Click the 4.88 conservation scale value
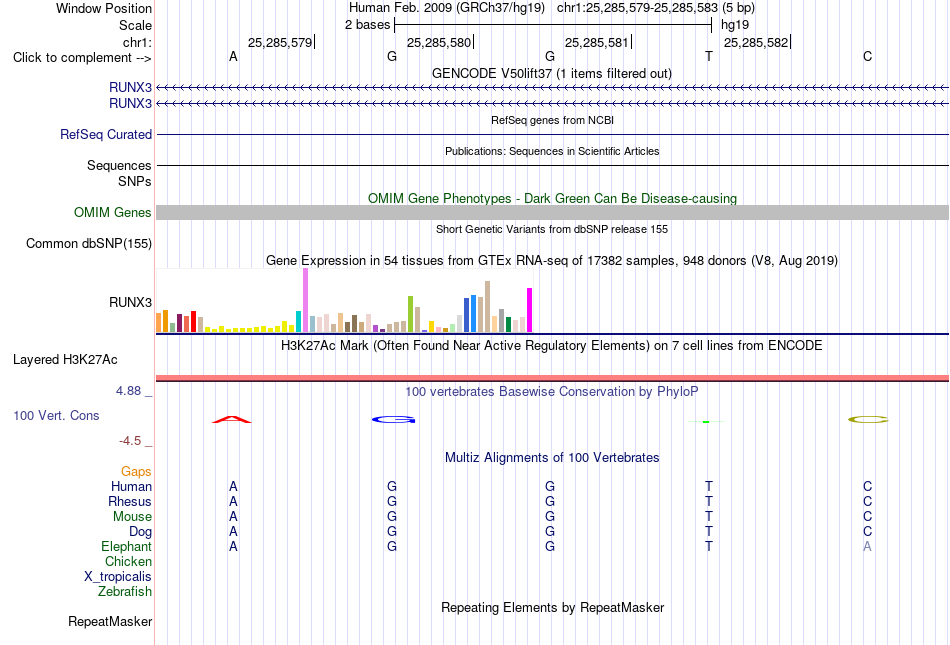The height and width of the screenshot is (645, 950). click(128, 391)
